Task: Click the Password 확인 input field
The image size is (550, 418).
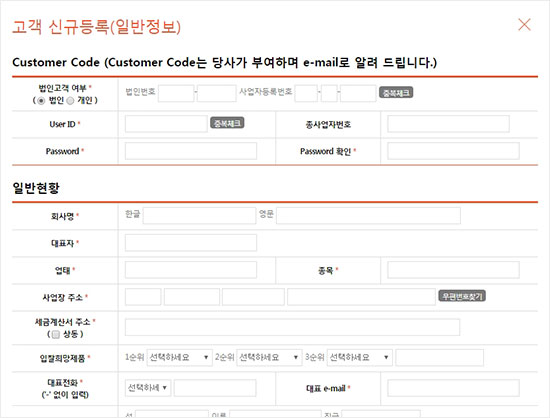Action: (x=453, y=151)
